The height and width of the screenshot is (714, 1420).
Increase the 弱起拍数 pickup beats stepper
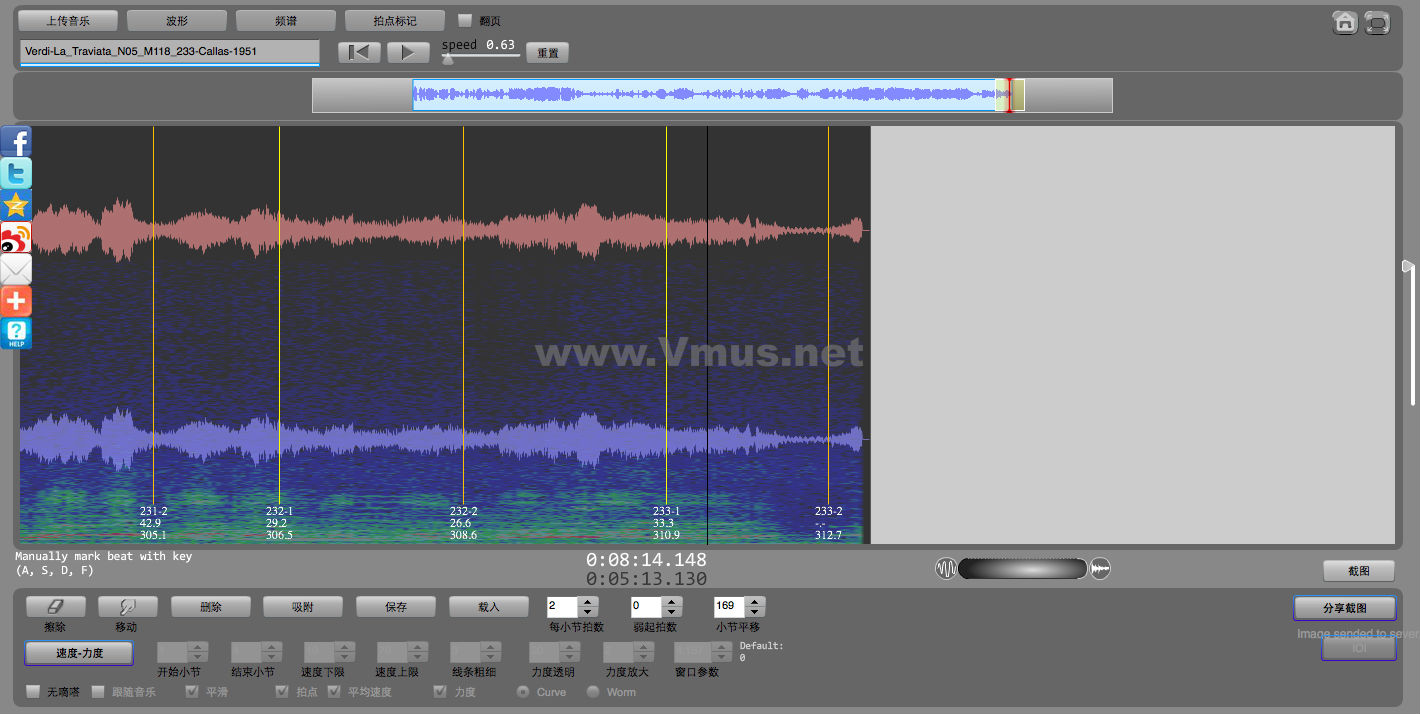672,602
